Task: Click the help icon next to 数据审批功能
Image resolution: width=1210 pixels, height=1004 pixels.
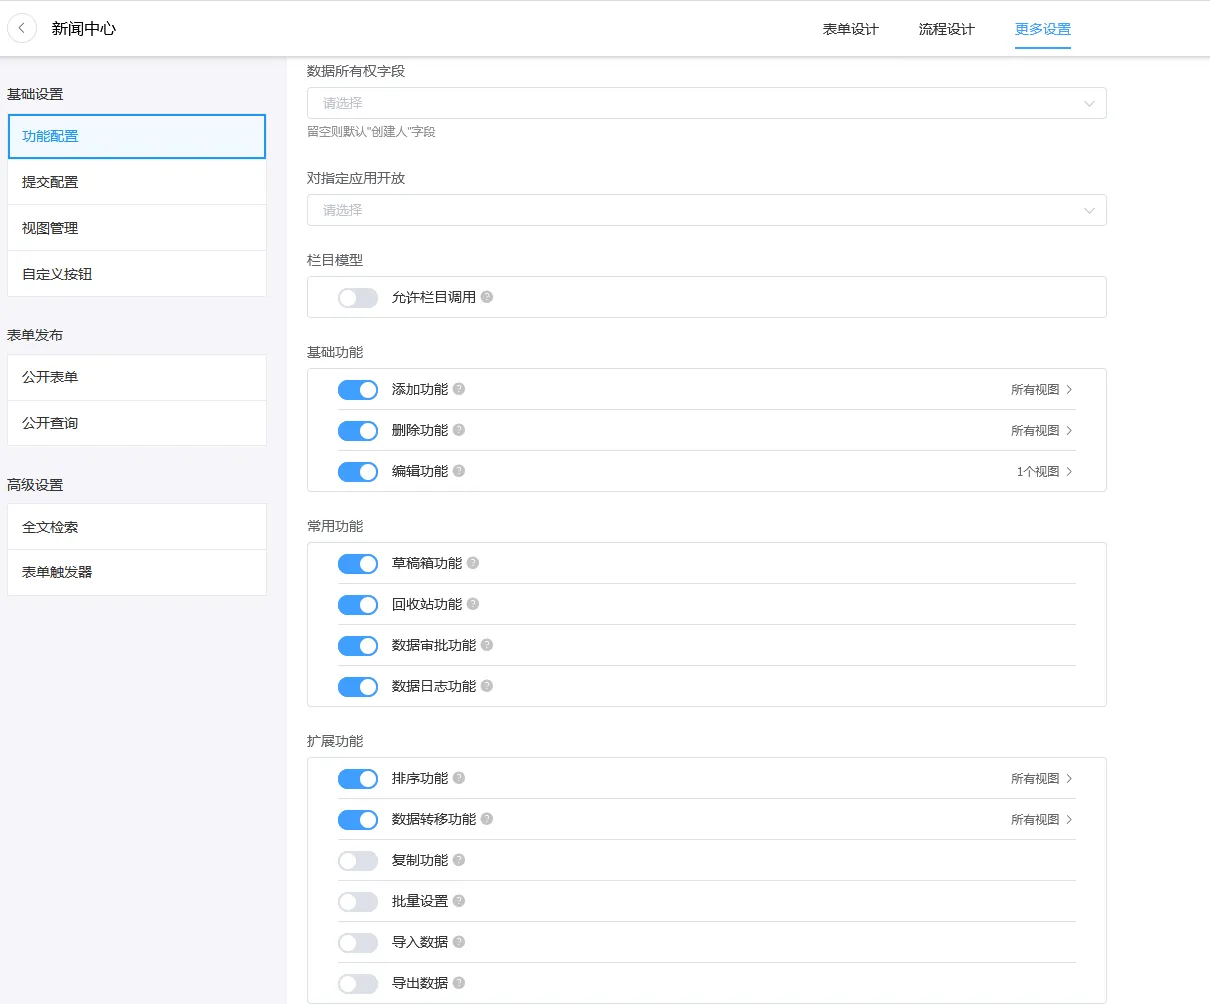Action: click(487, 645)
